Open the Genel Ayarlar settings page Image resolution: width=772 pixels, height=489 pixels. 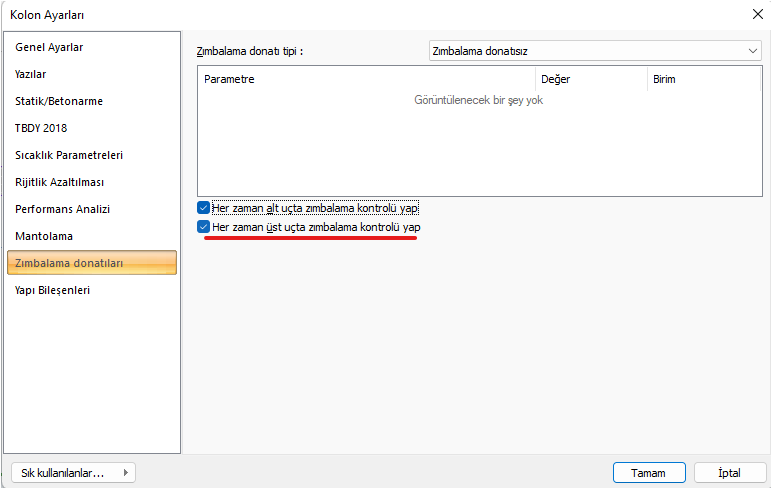tap(49, 47)
